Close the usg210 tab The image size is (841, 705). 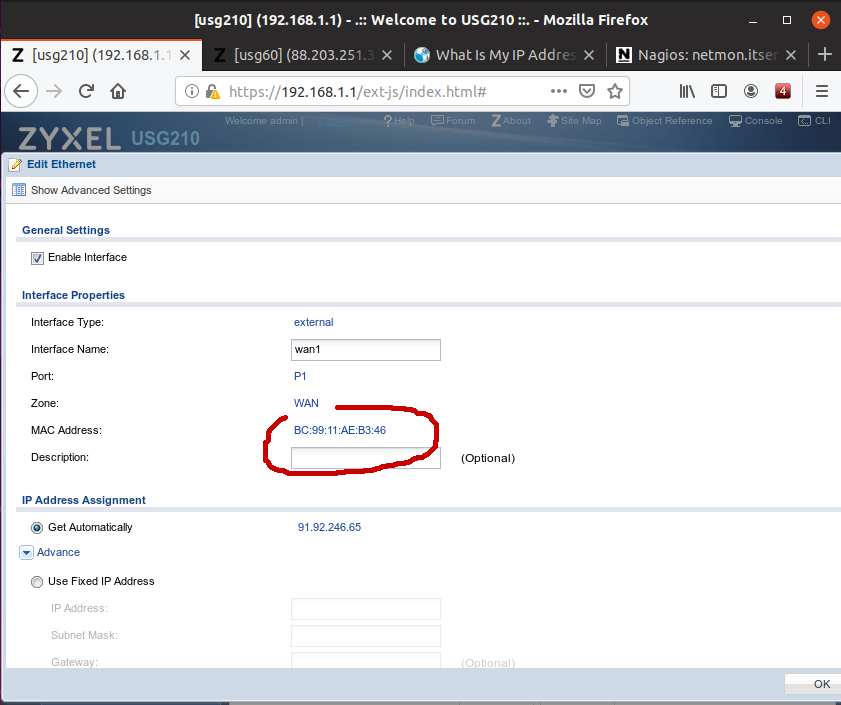point(185,55)
